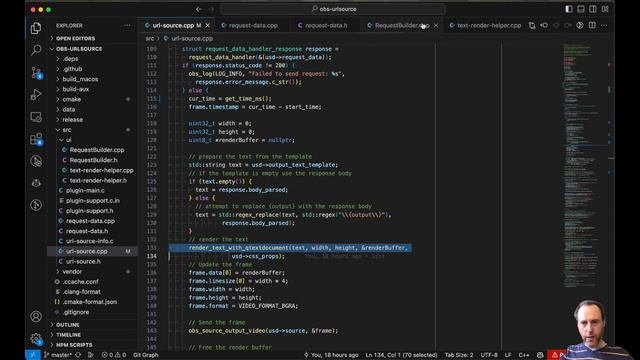Click the remote window indicator in status bar

point(33,355)
